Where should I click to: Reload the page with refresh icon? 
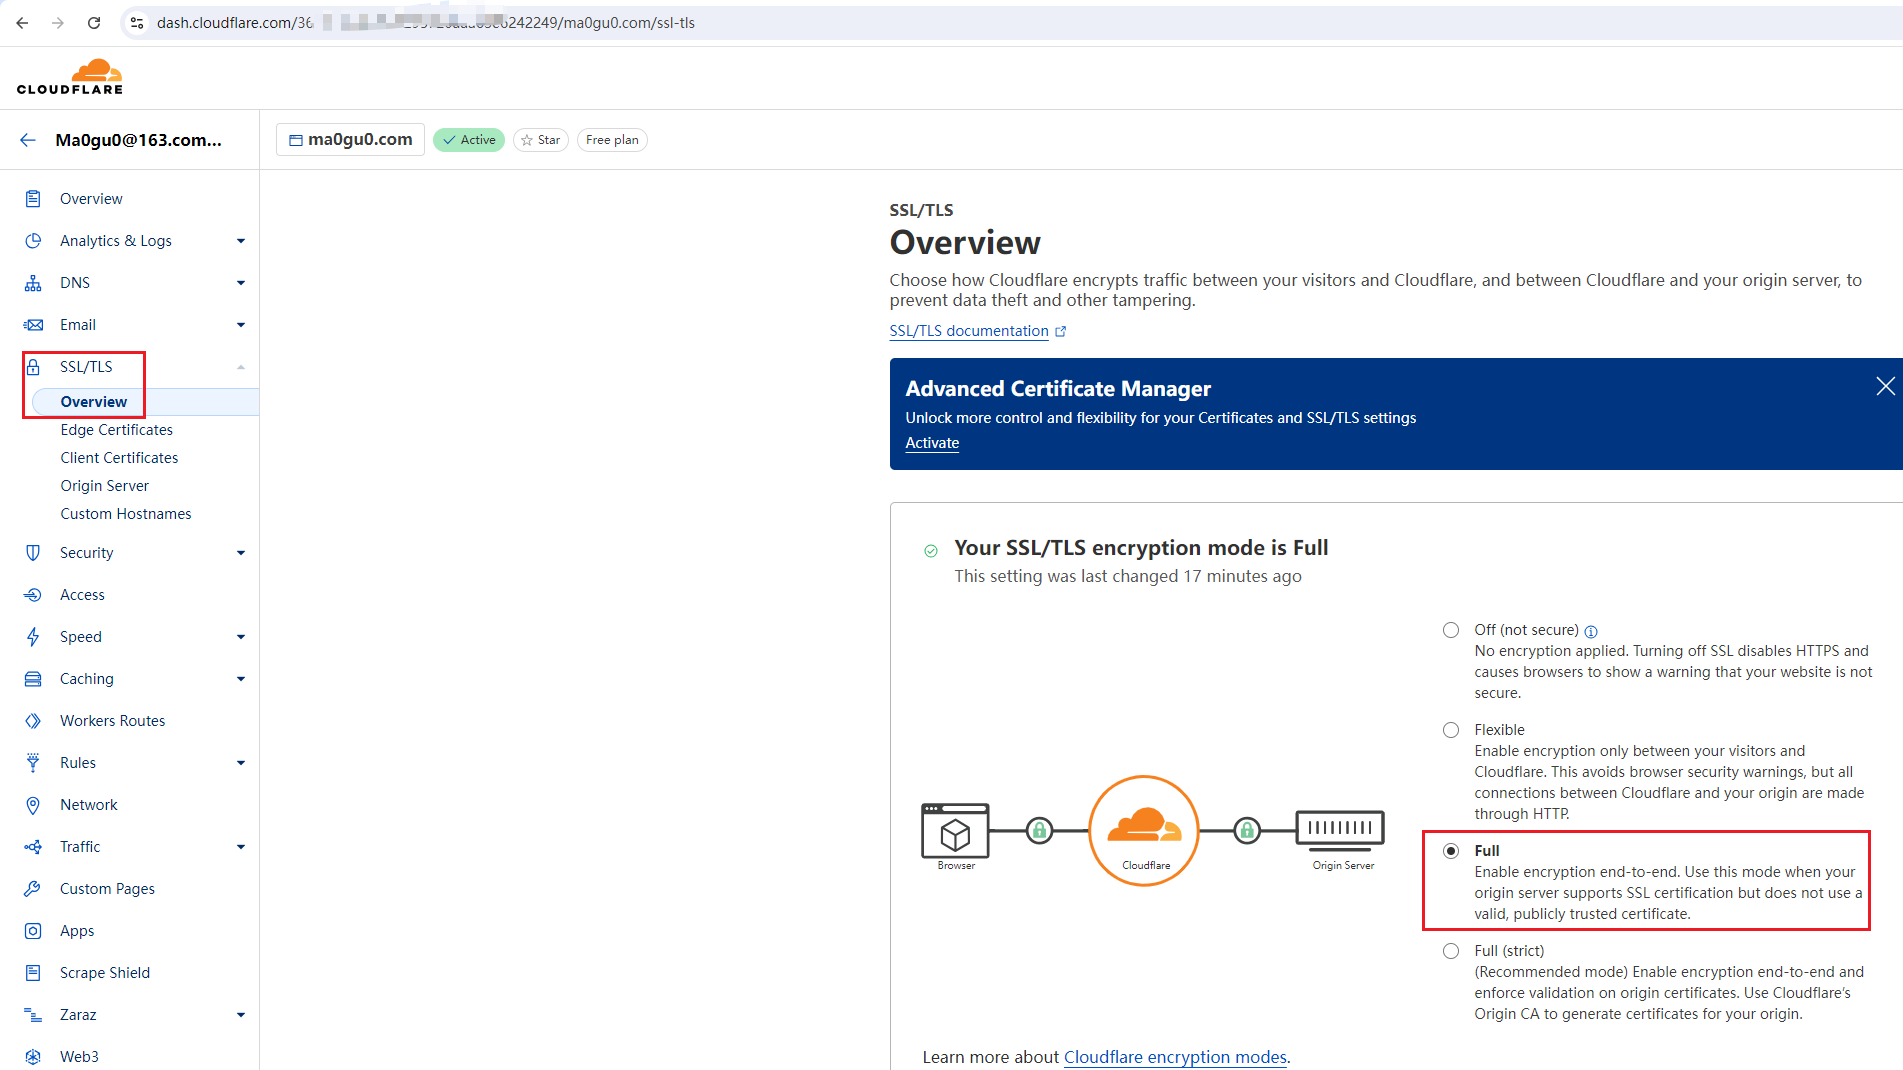point(94,22)
